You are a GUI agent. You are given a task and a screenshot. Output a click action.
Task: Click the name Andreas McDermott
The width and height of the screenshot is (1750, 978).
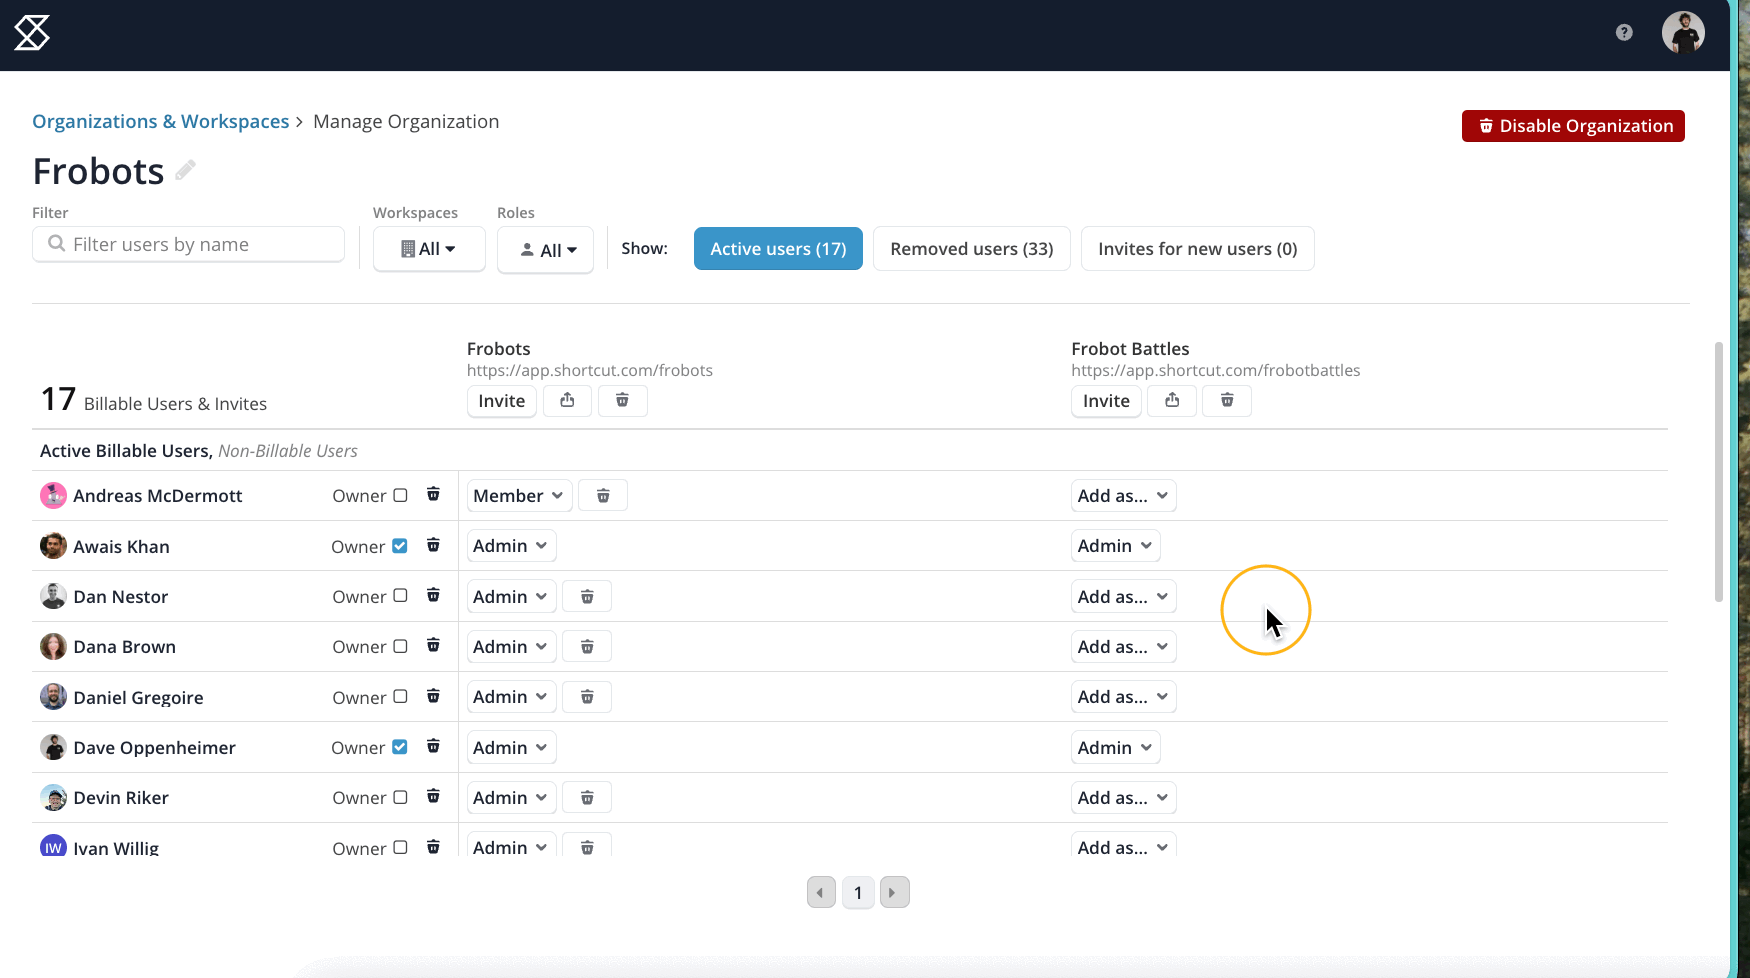point(158,496)
